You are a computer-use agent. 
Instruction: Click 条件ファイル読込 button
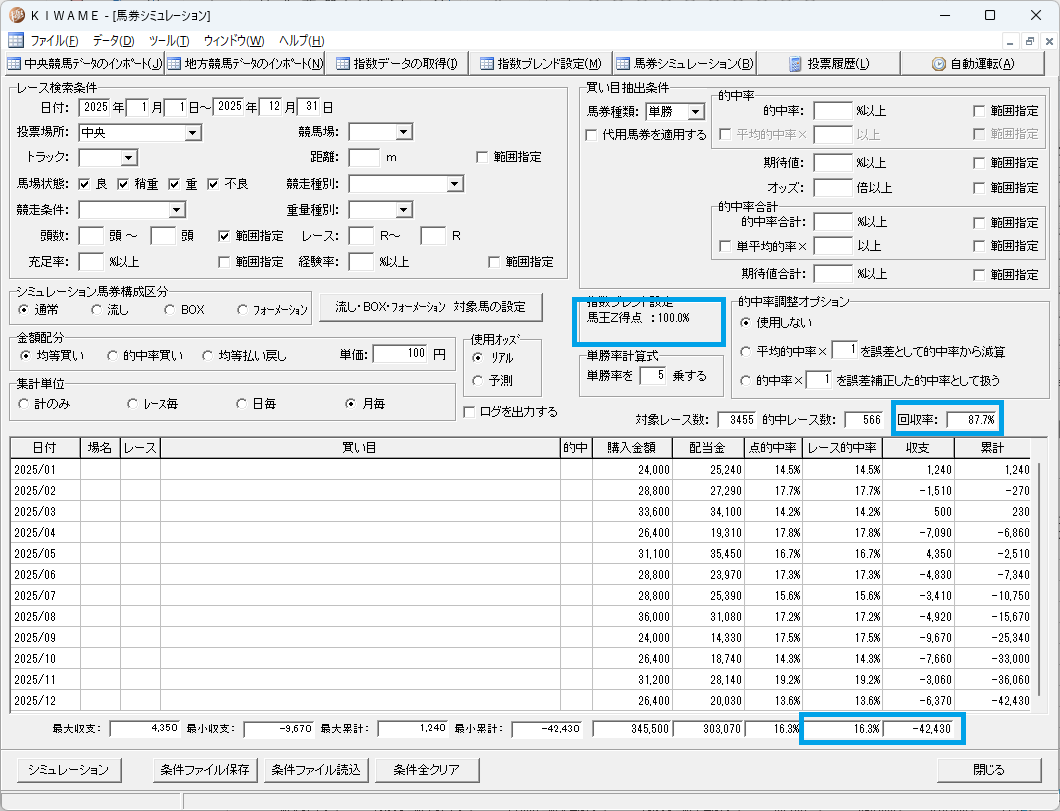[x=316, y=770]
